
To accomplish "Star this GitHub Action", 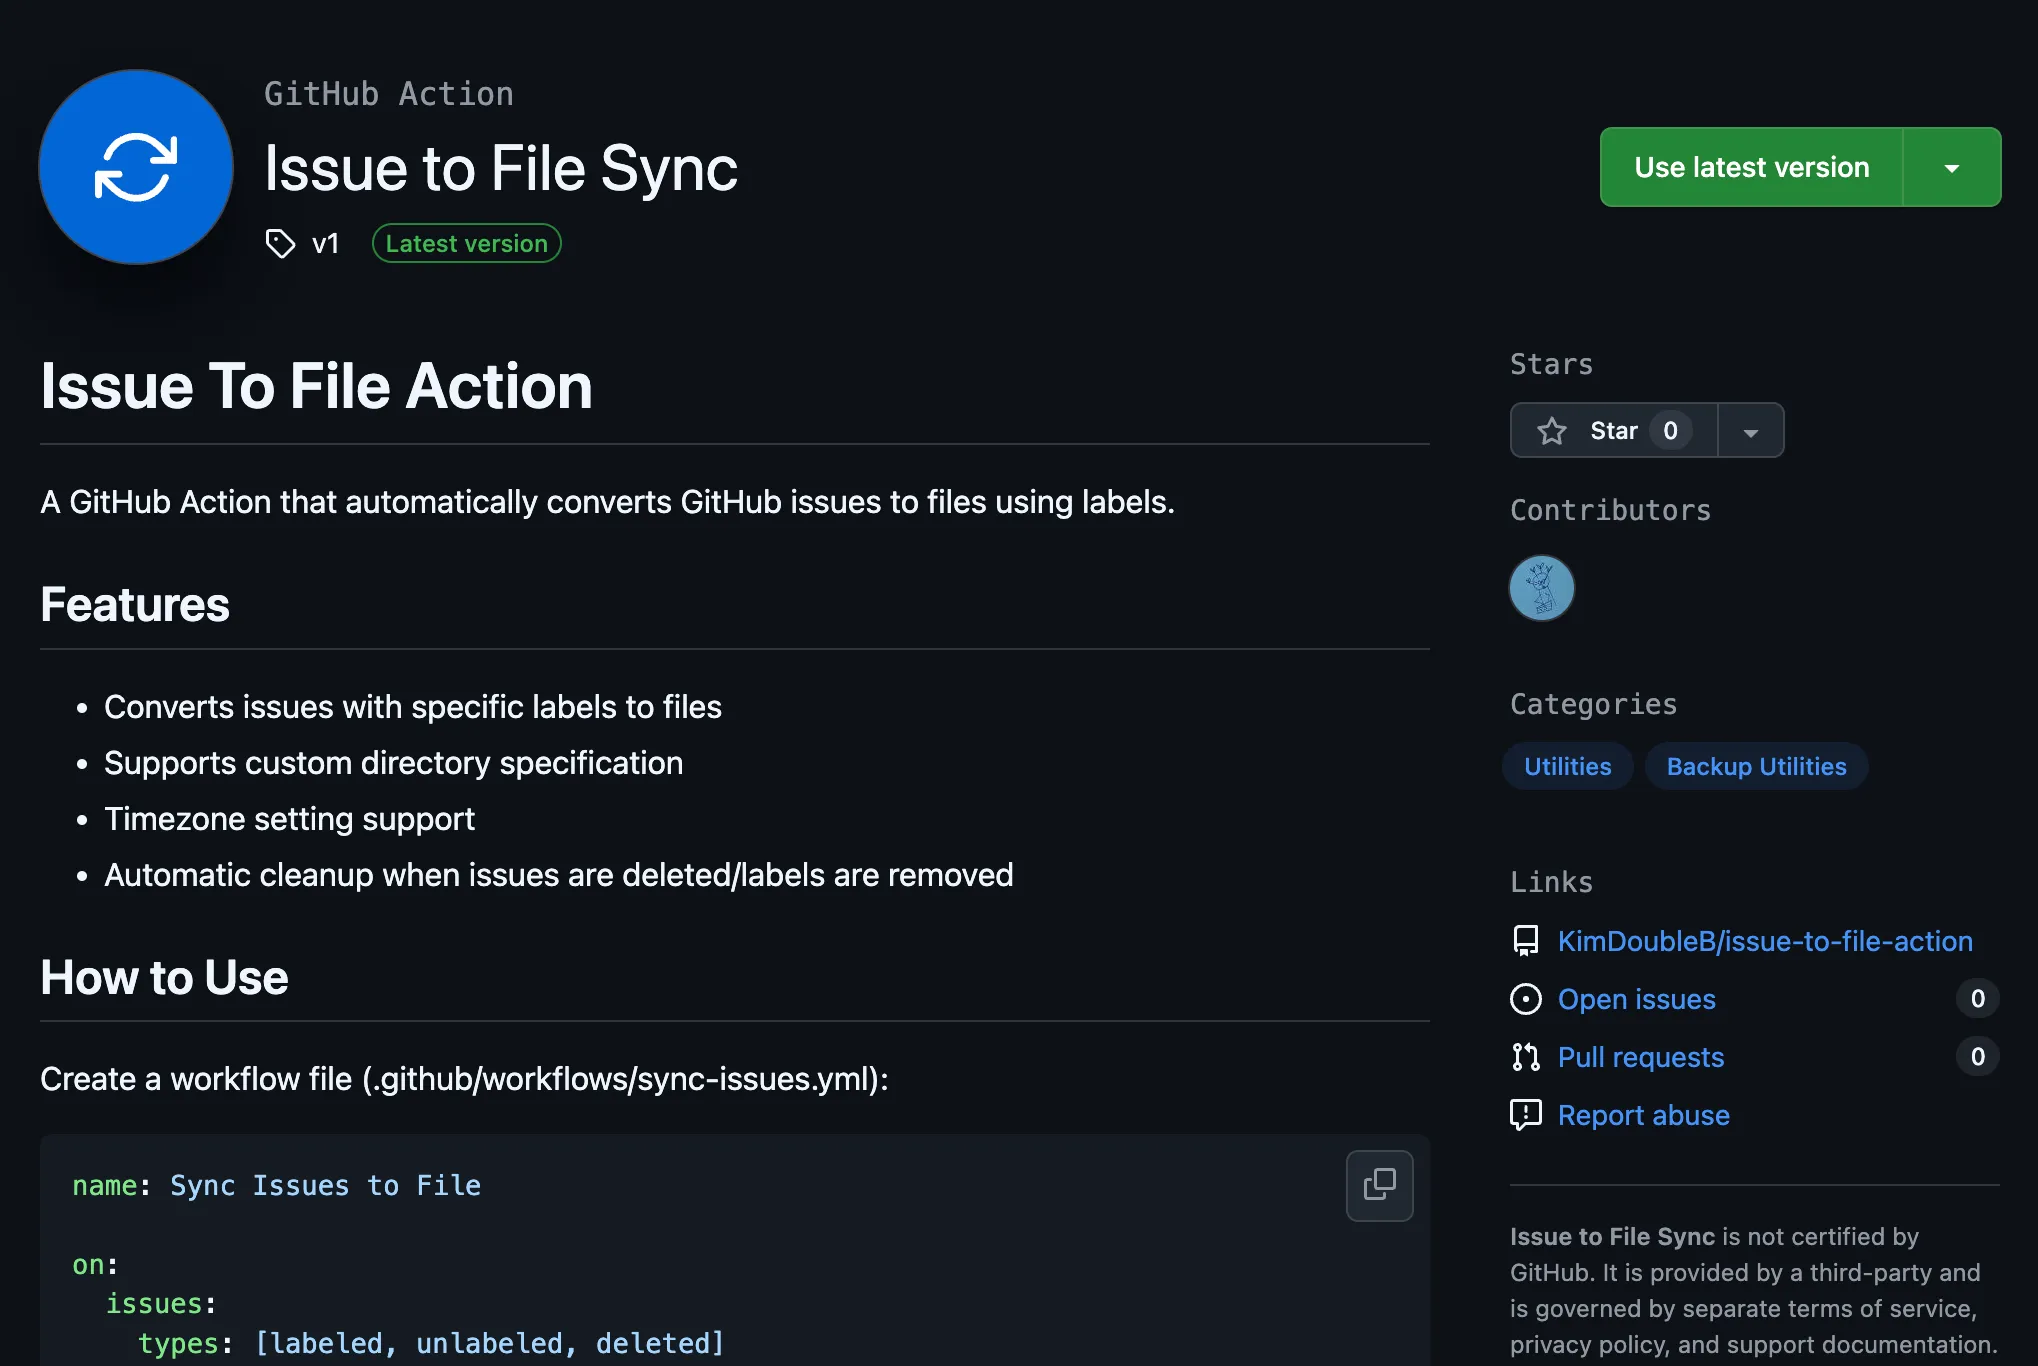I will tap(1614, 431).
